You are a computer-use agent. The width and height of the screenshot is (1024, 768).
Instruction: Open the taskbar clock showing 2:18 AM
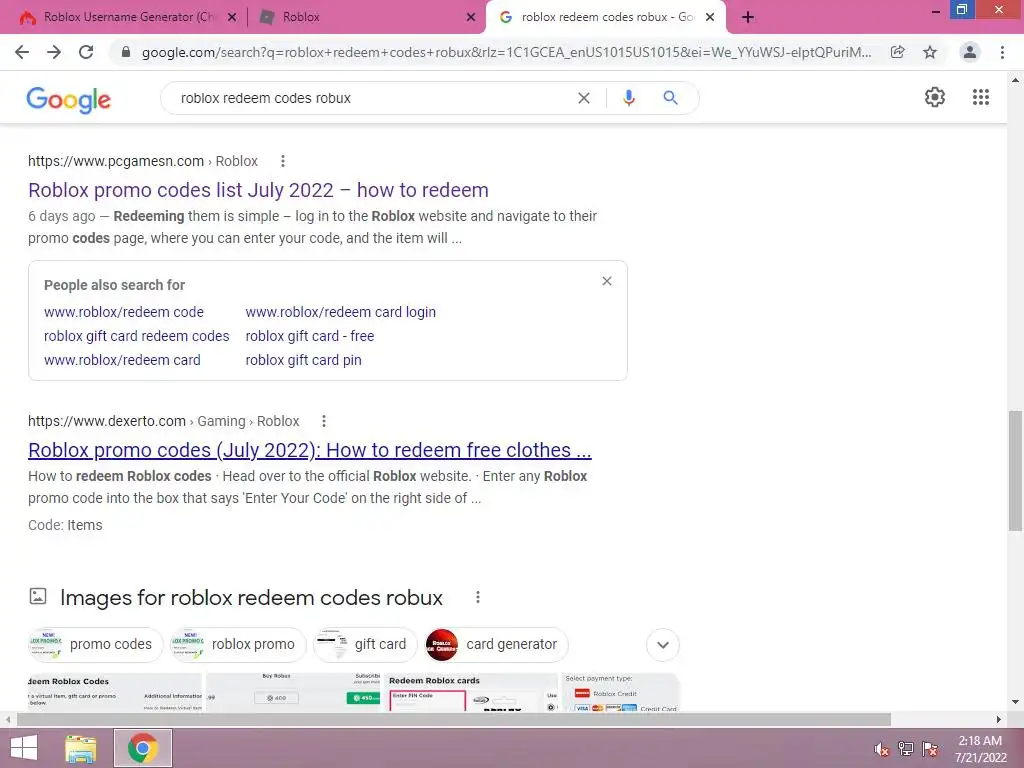[x=980, y=749]
